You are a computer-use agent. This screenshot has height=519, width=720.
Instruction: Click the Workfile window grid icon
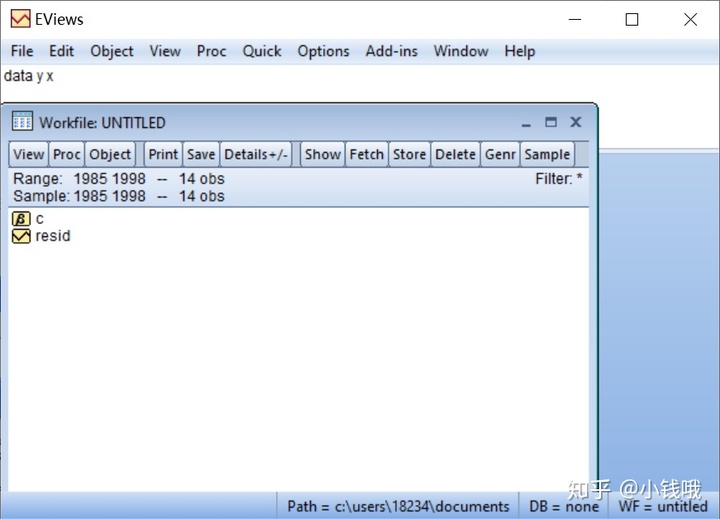(22, 122)
